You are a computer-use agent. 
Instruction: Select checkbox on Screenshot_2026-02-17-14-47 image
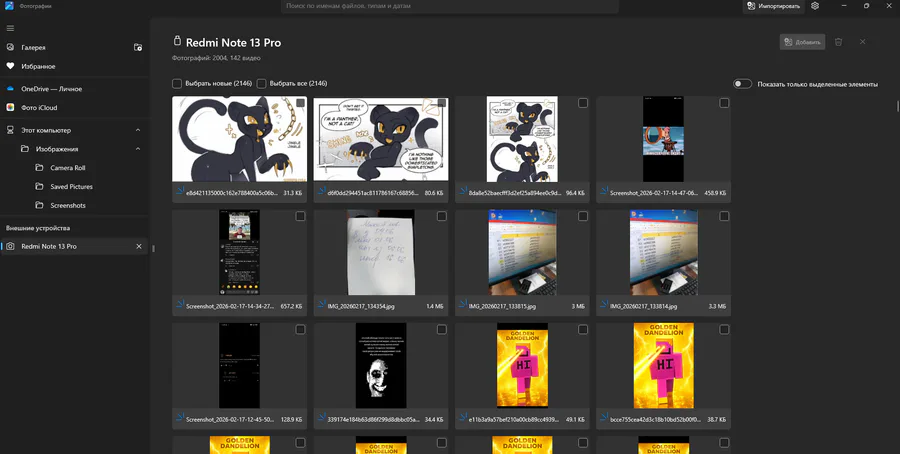coord(724,103)
